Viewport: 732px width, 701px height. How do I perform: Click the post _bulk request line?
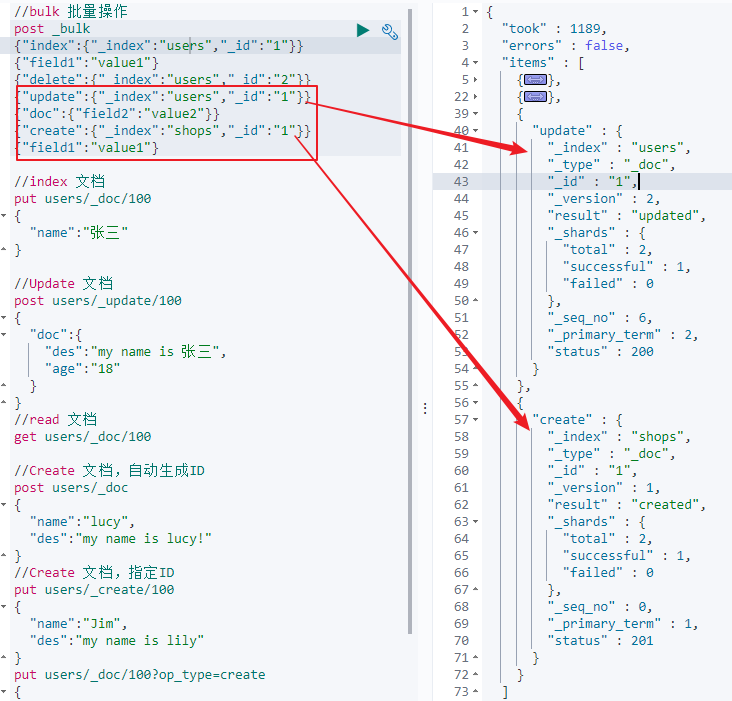pos(52,29)
